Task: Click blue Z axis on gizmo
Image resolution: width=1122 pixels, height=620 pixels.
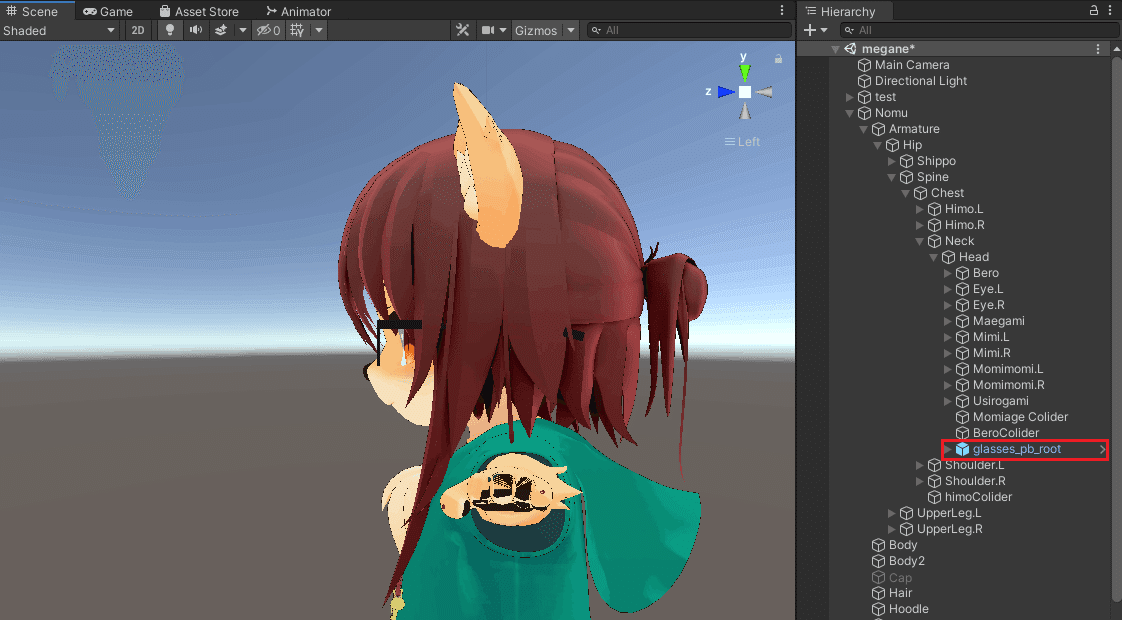Action: 726,92
